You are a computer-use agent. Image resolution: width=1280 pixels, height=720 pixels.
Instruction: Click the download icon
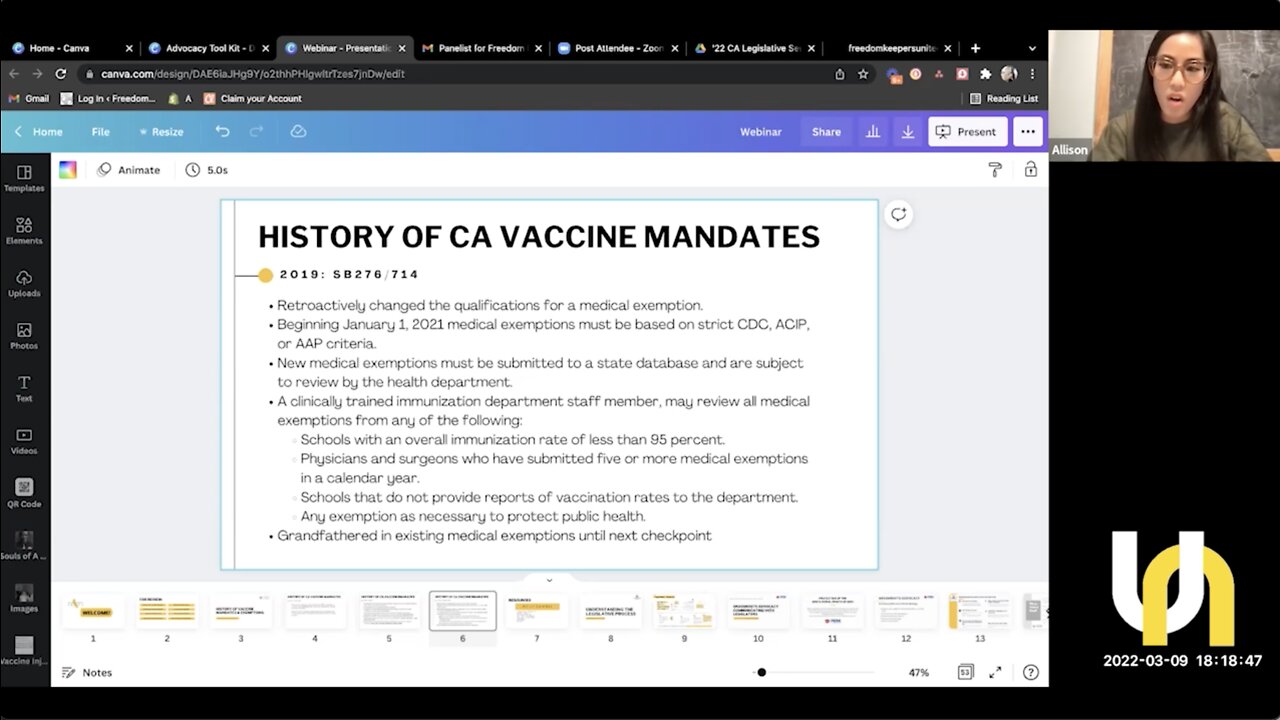click(908, 131)
